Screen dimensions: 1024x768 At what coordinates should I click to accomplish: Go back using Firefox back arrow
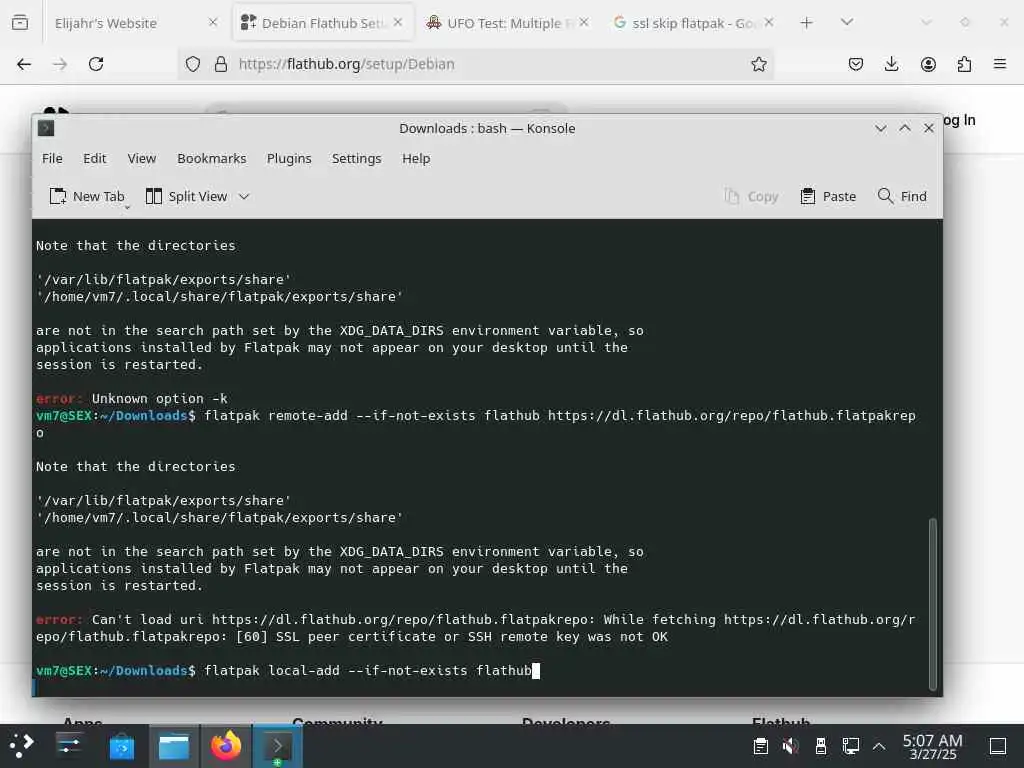point(24,64)
